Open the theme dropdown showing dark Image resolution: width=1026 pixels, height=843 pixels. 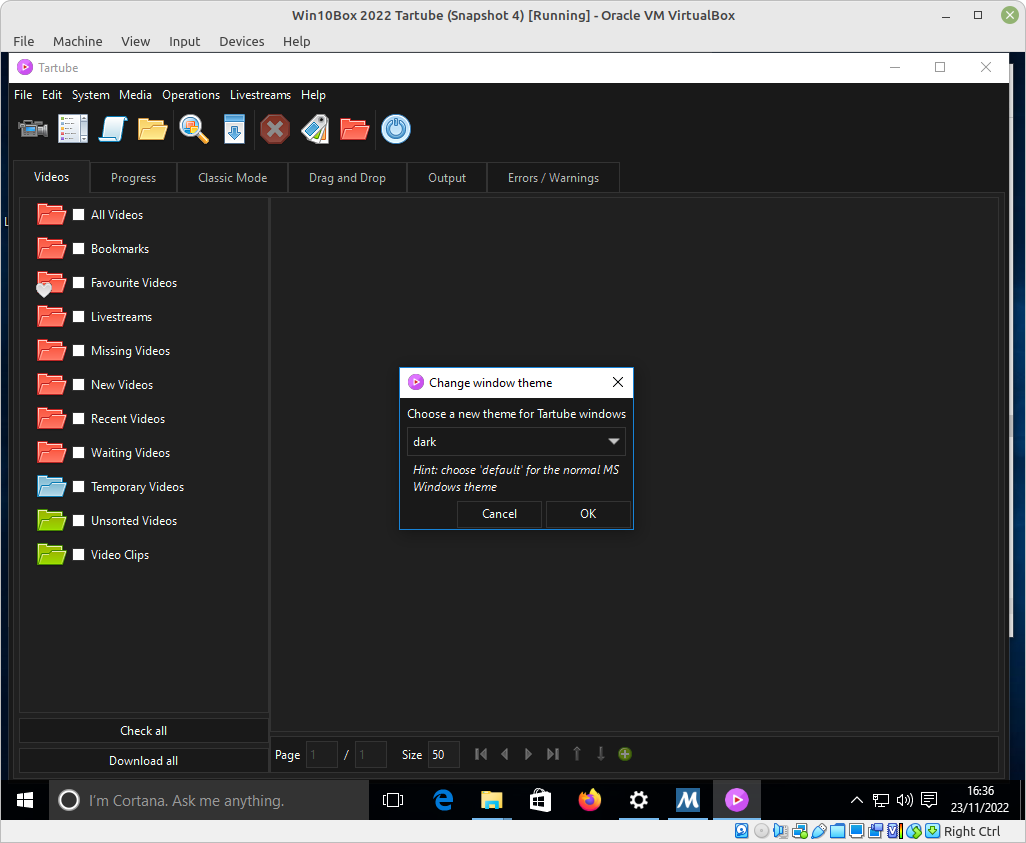(516, 442)
